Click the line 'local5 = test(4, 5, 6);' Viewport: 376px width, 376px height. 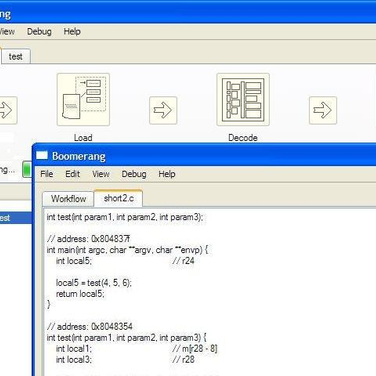tap(94, 283)
